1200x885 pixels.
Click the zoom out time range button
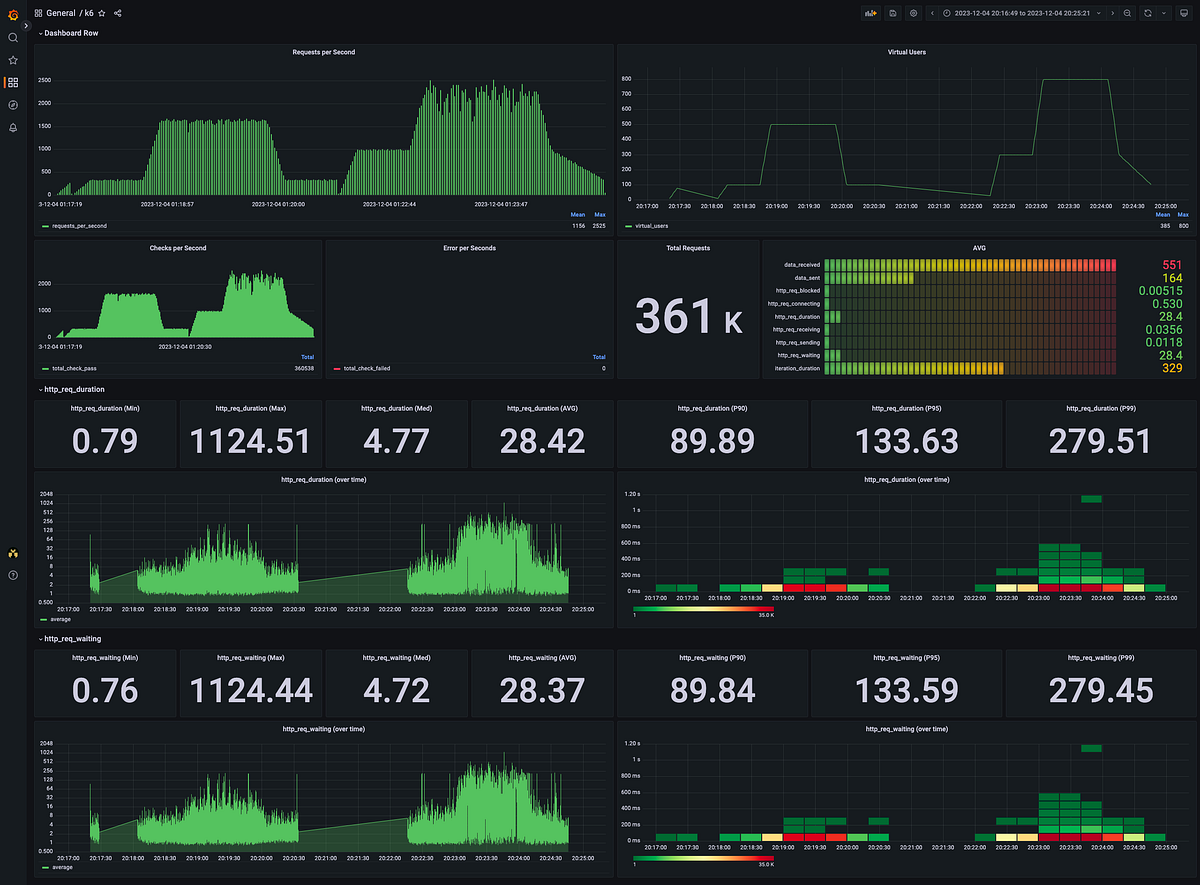point(1126,13)
